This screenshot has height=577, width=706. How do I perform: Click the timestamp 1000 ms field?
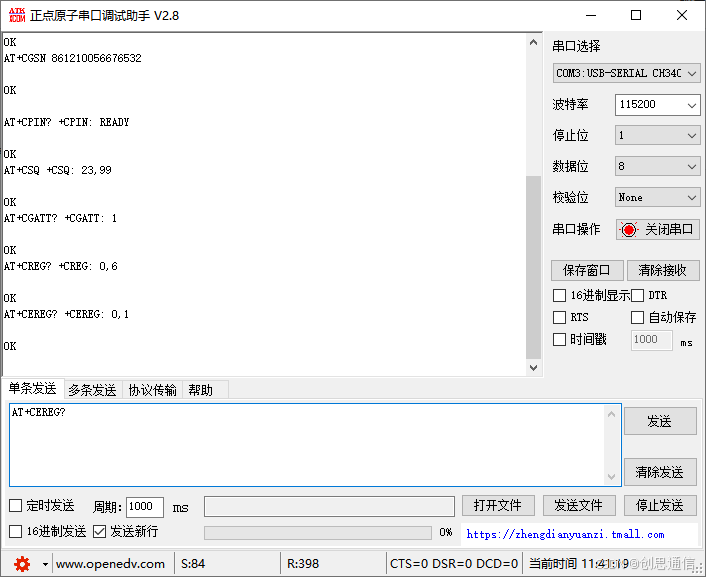point(652,340)
